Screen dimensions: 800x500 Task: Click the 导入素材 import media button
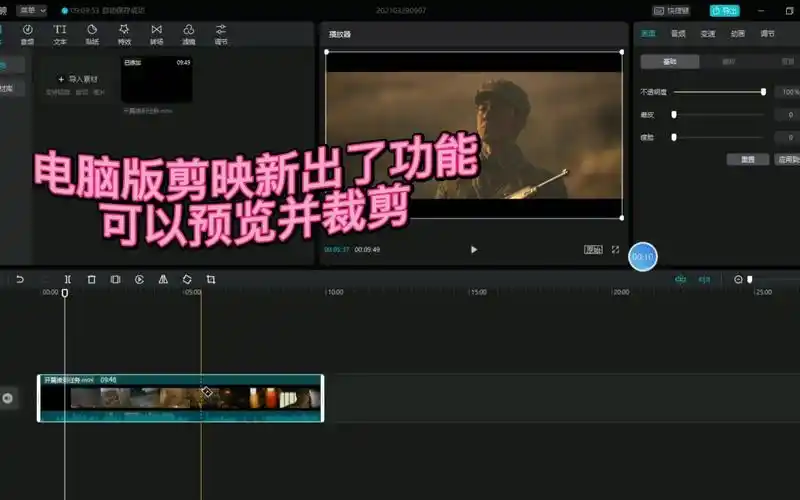78,80
